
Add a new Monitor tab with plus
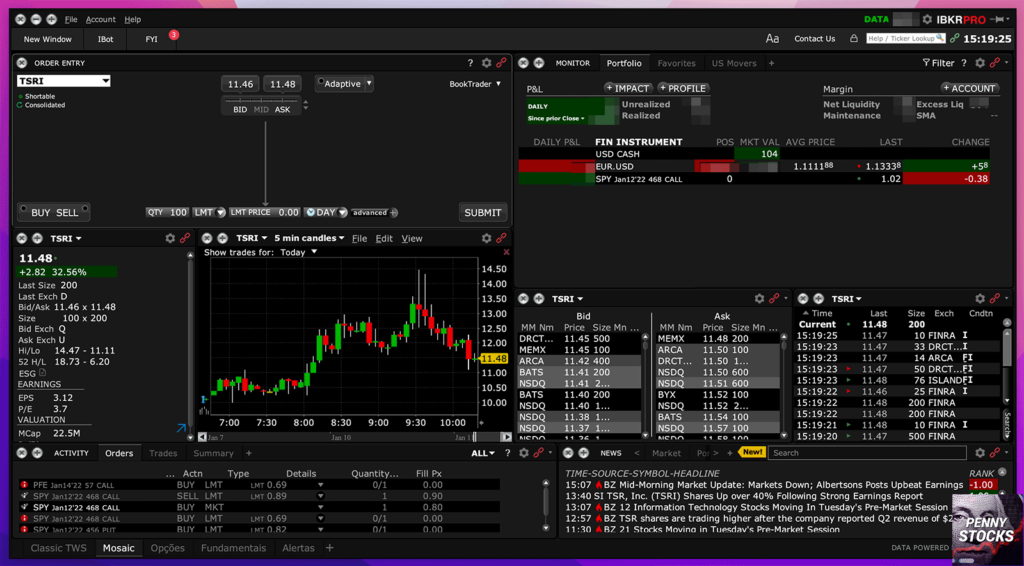[x=771, y=63]
